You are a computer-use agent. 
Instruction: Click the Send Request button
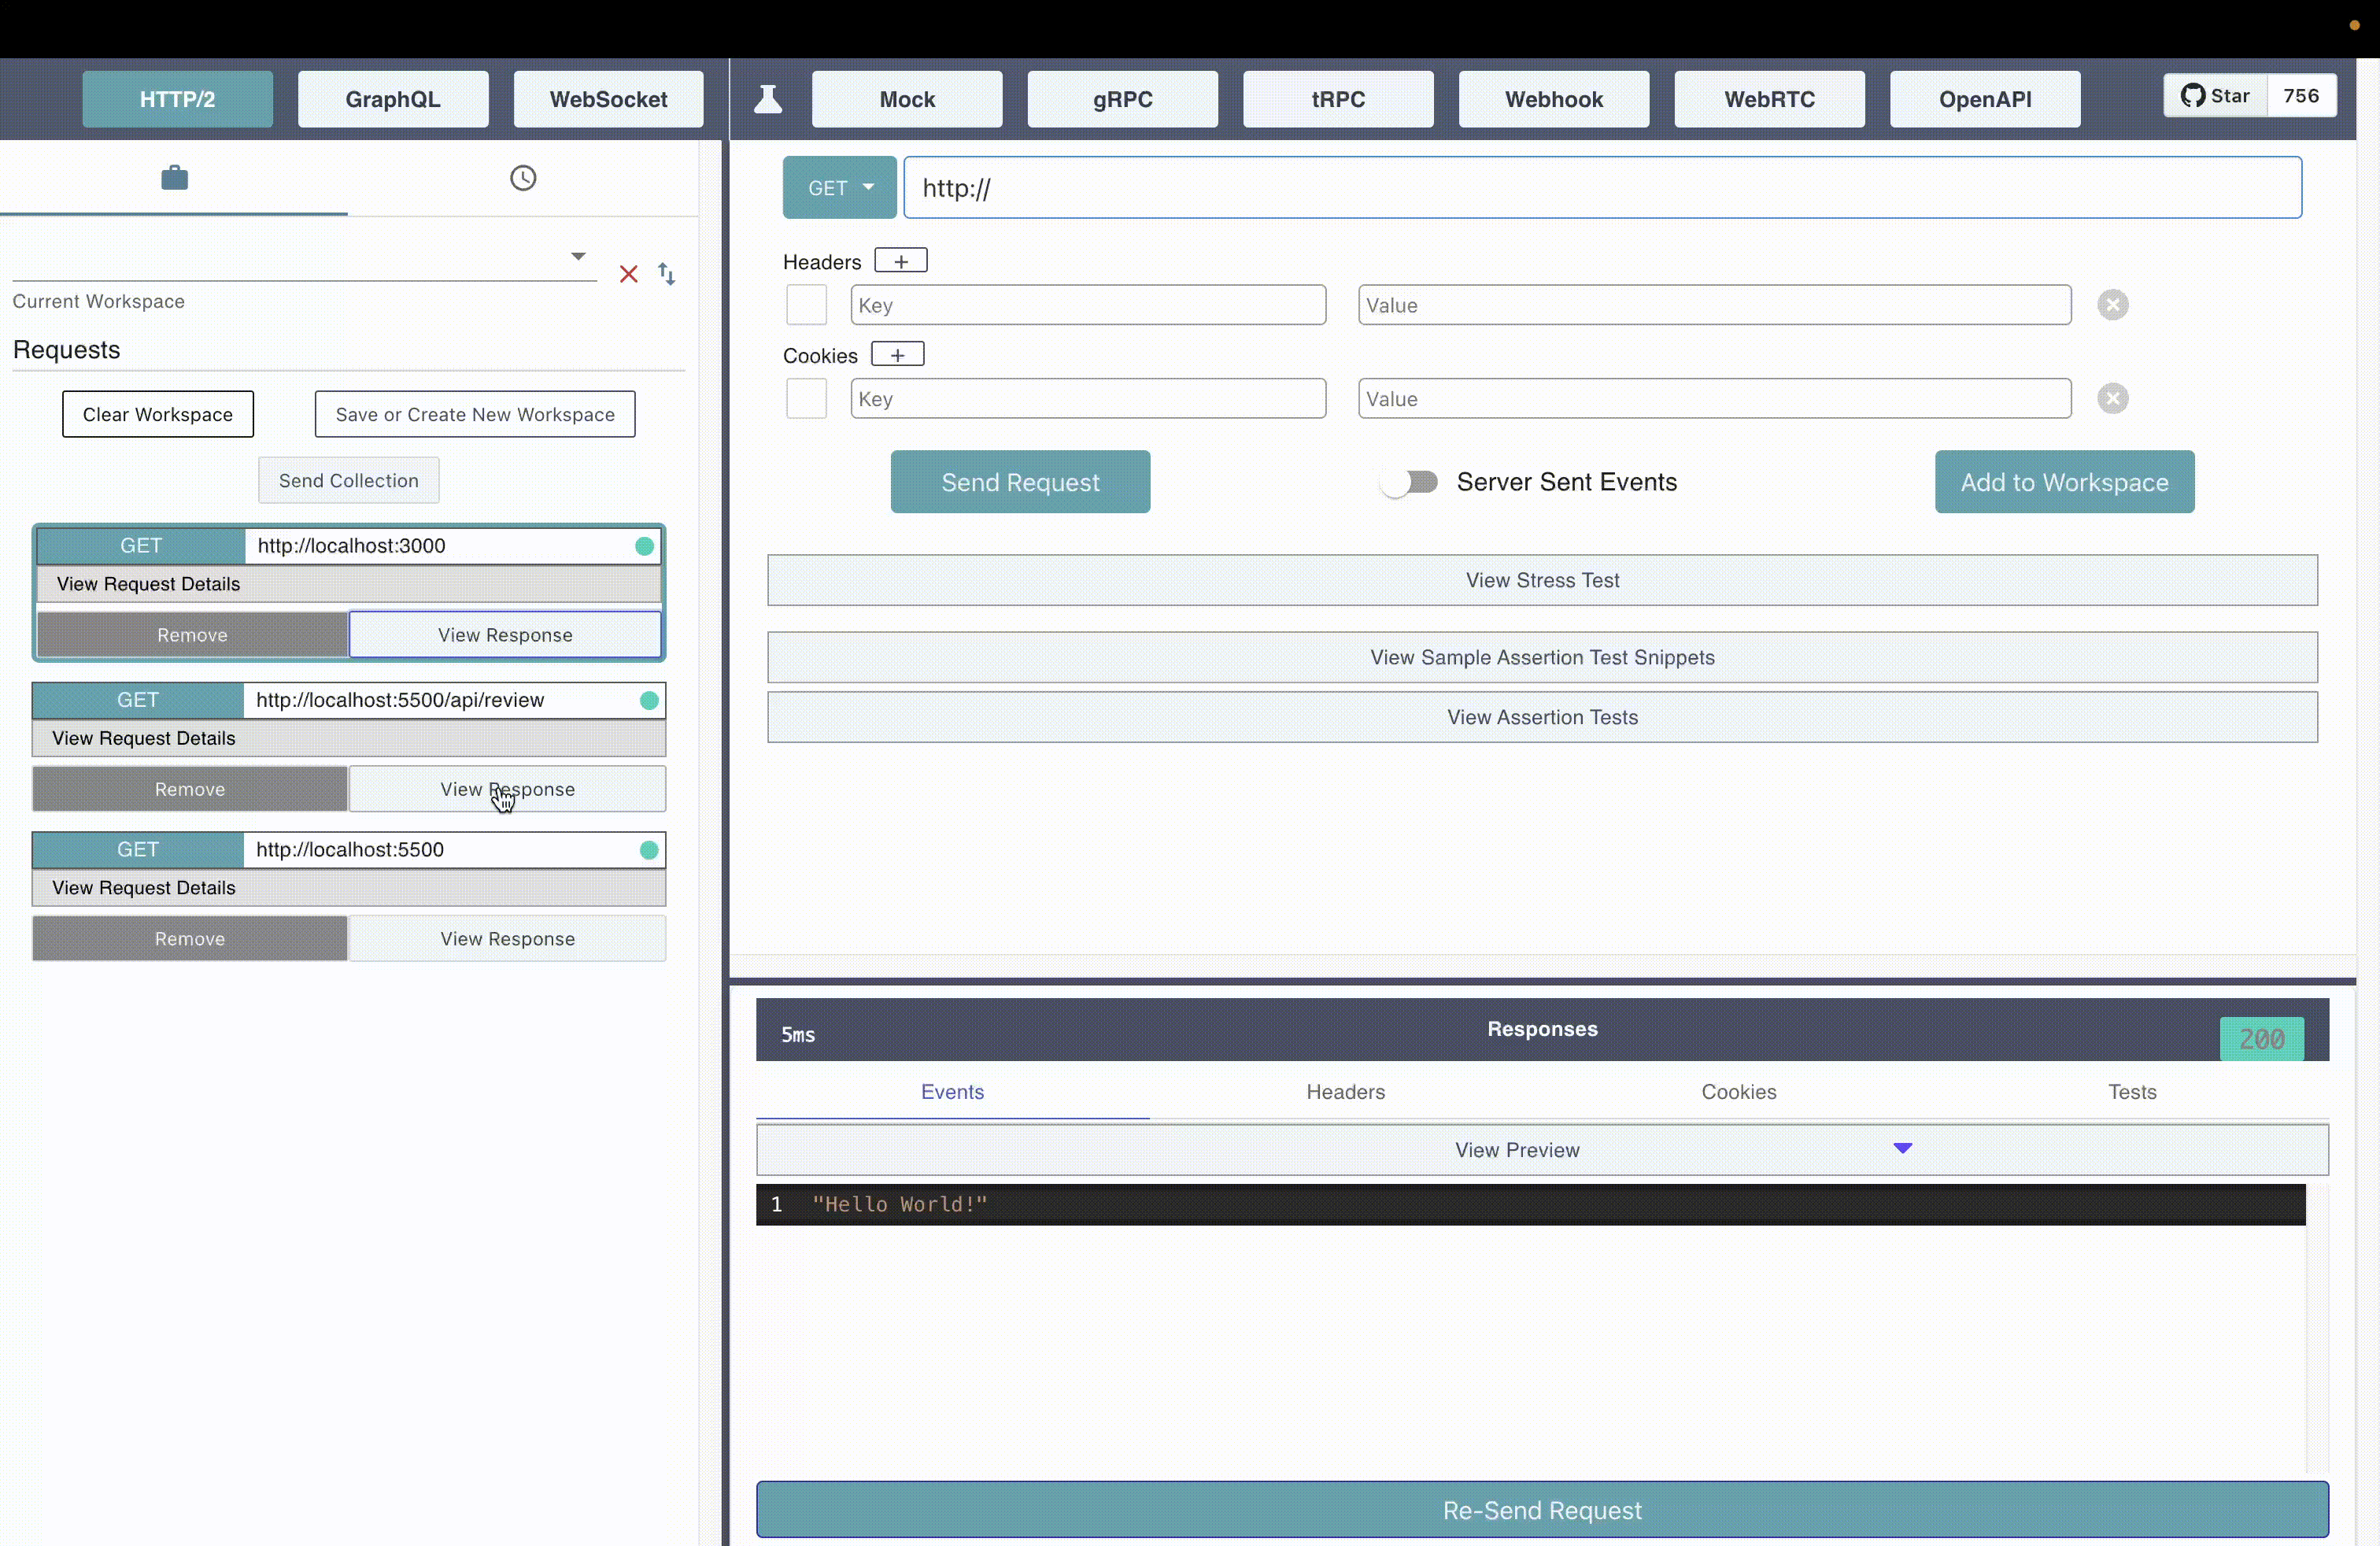[x=1020, y=483]
